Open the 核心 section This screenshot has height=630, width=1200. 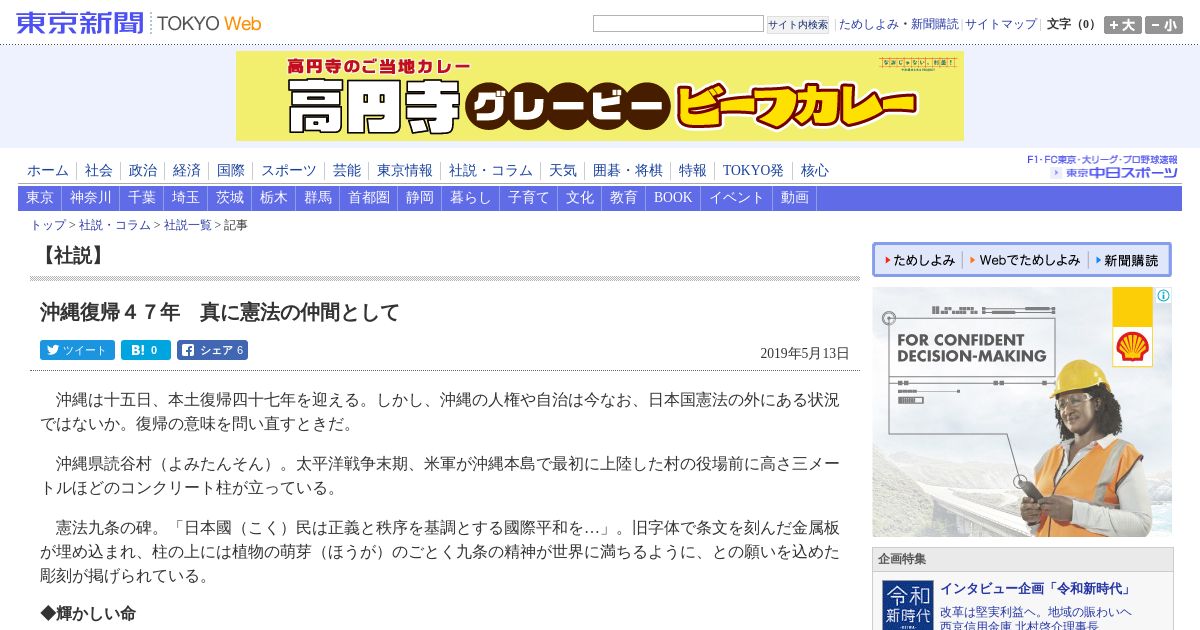pyautogui.click(x=815, y=170)
